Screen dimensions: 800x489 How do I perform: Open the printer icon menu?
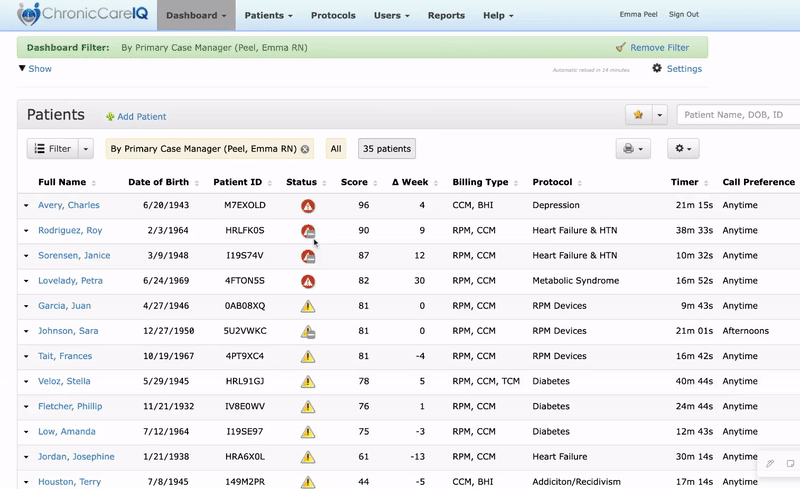(x=635, y=148)
